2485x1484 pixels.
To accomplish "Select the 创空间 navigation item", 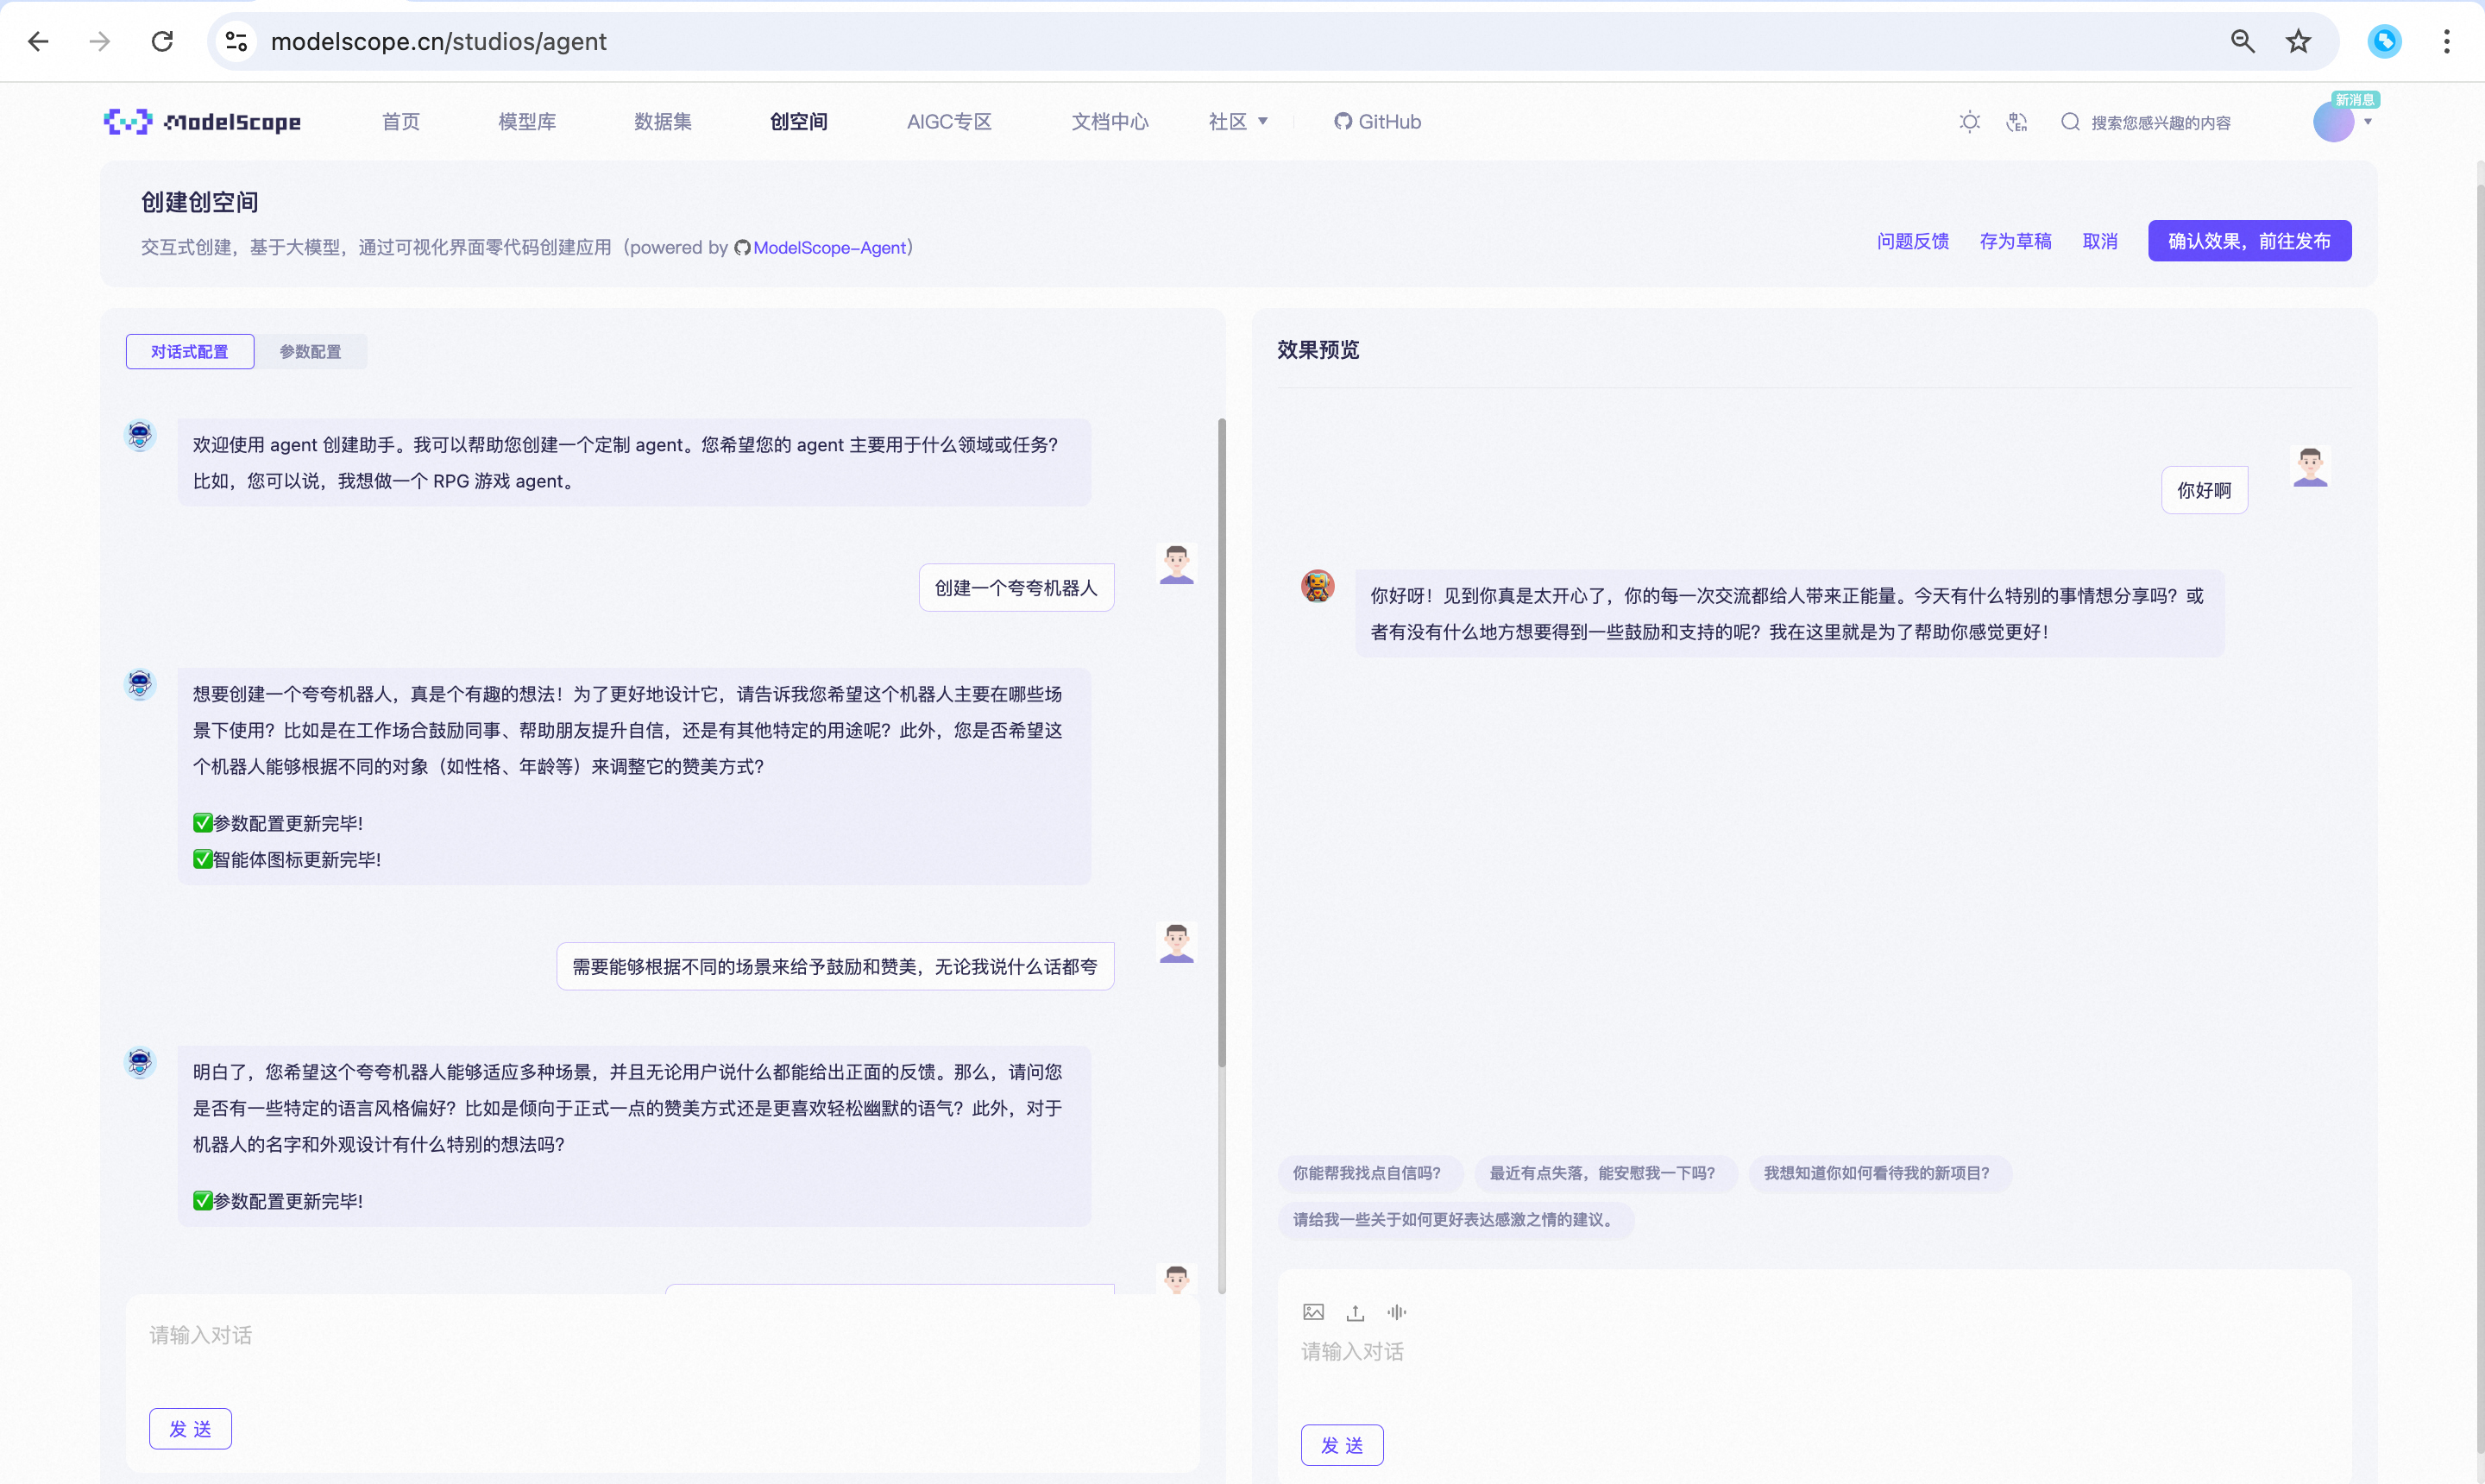I will (x=799, y=121).
